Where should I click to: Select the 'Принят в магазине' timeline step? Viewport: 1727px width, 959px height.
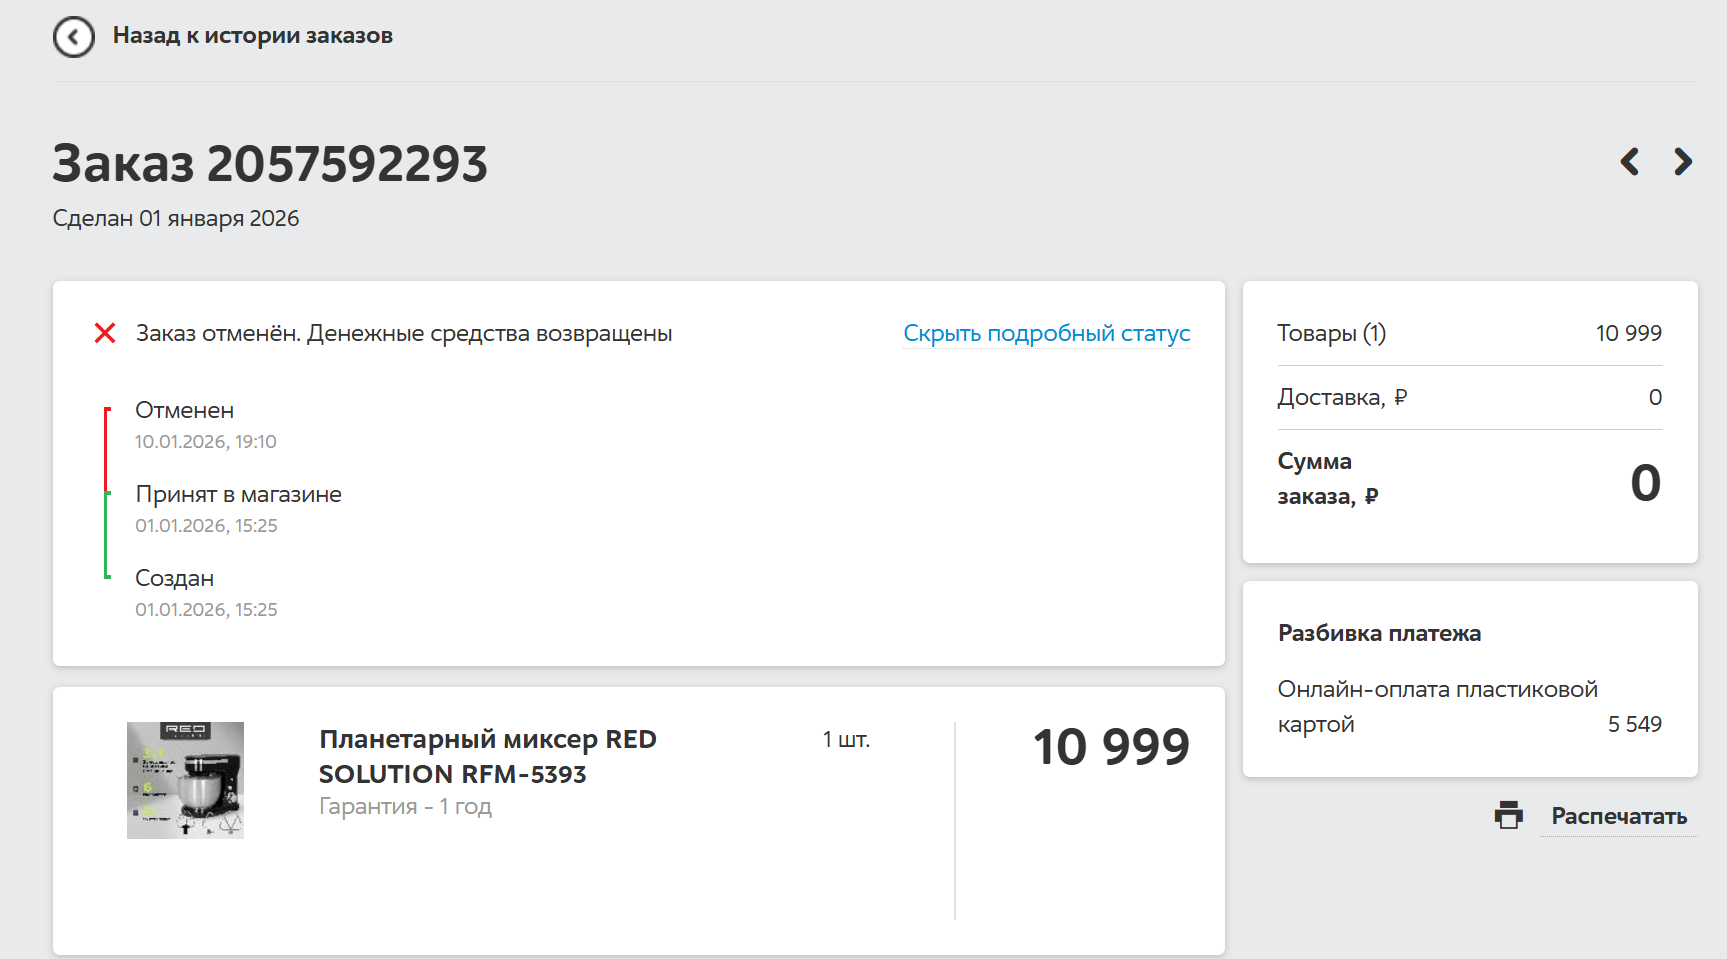(x=238, y=495)
